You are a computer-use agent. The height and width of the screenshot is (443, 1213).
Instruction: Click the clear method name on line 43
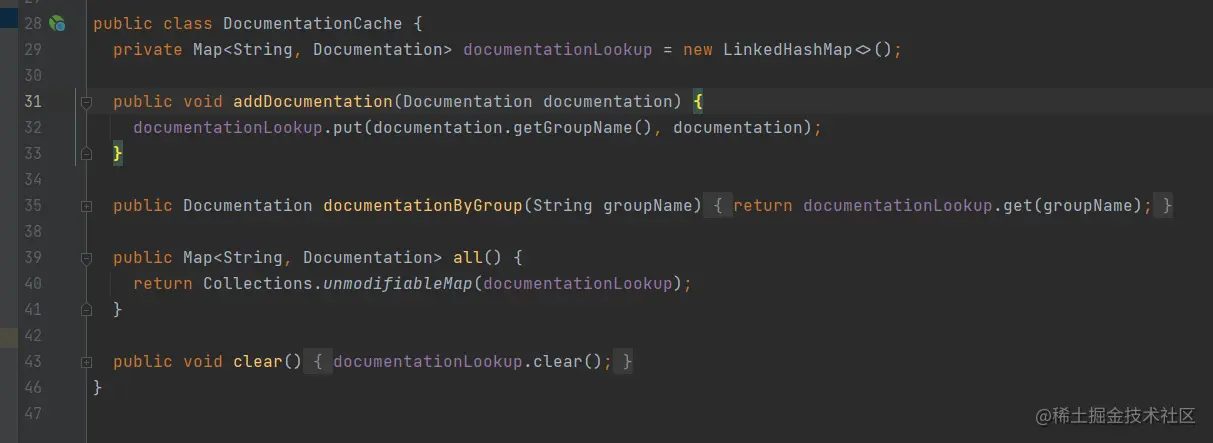point(257,361)
